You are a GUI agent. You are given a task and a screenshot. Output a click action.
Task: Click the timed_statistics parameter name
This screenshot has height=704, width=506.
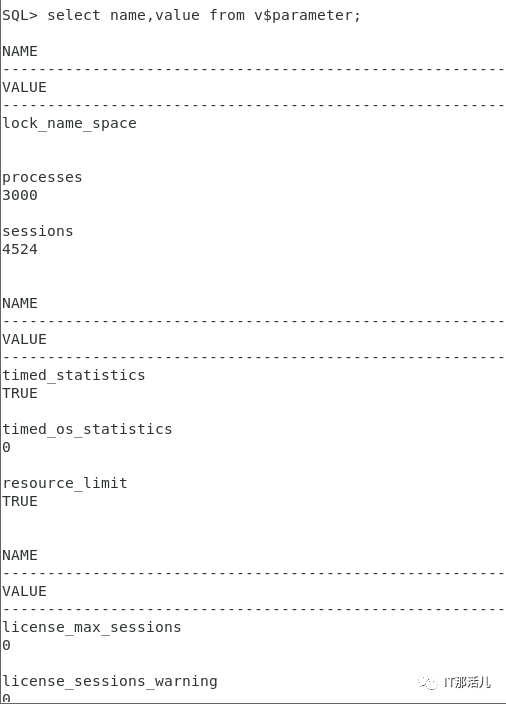(x=74, y=375)
